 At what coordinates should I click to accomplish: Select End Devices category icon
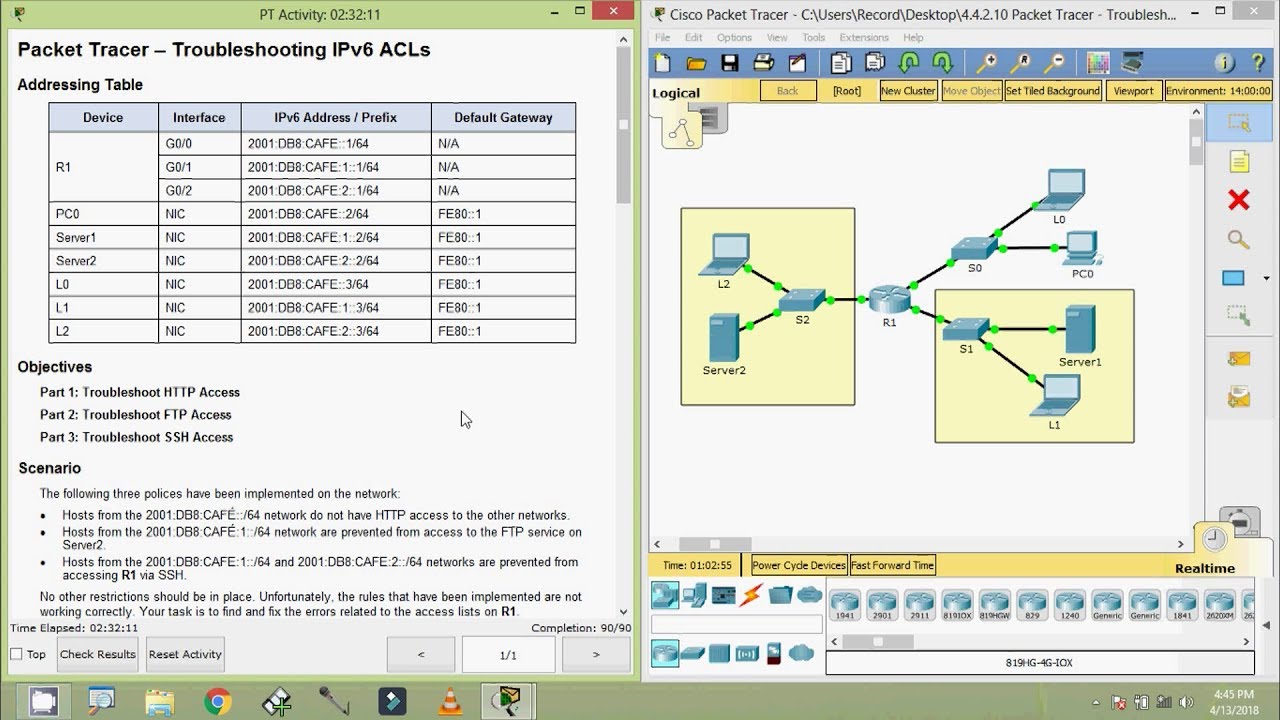click(x=693, y=596)
